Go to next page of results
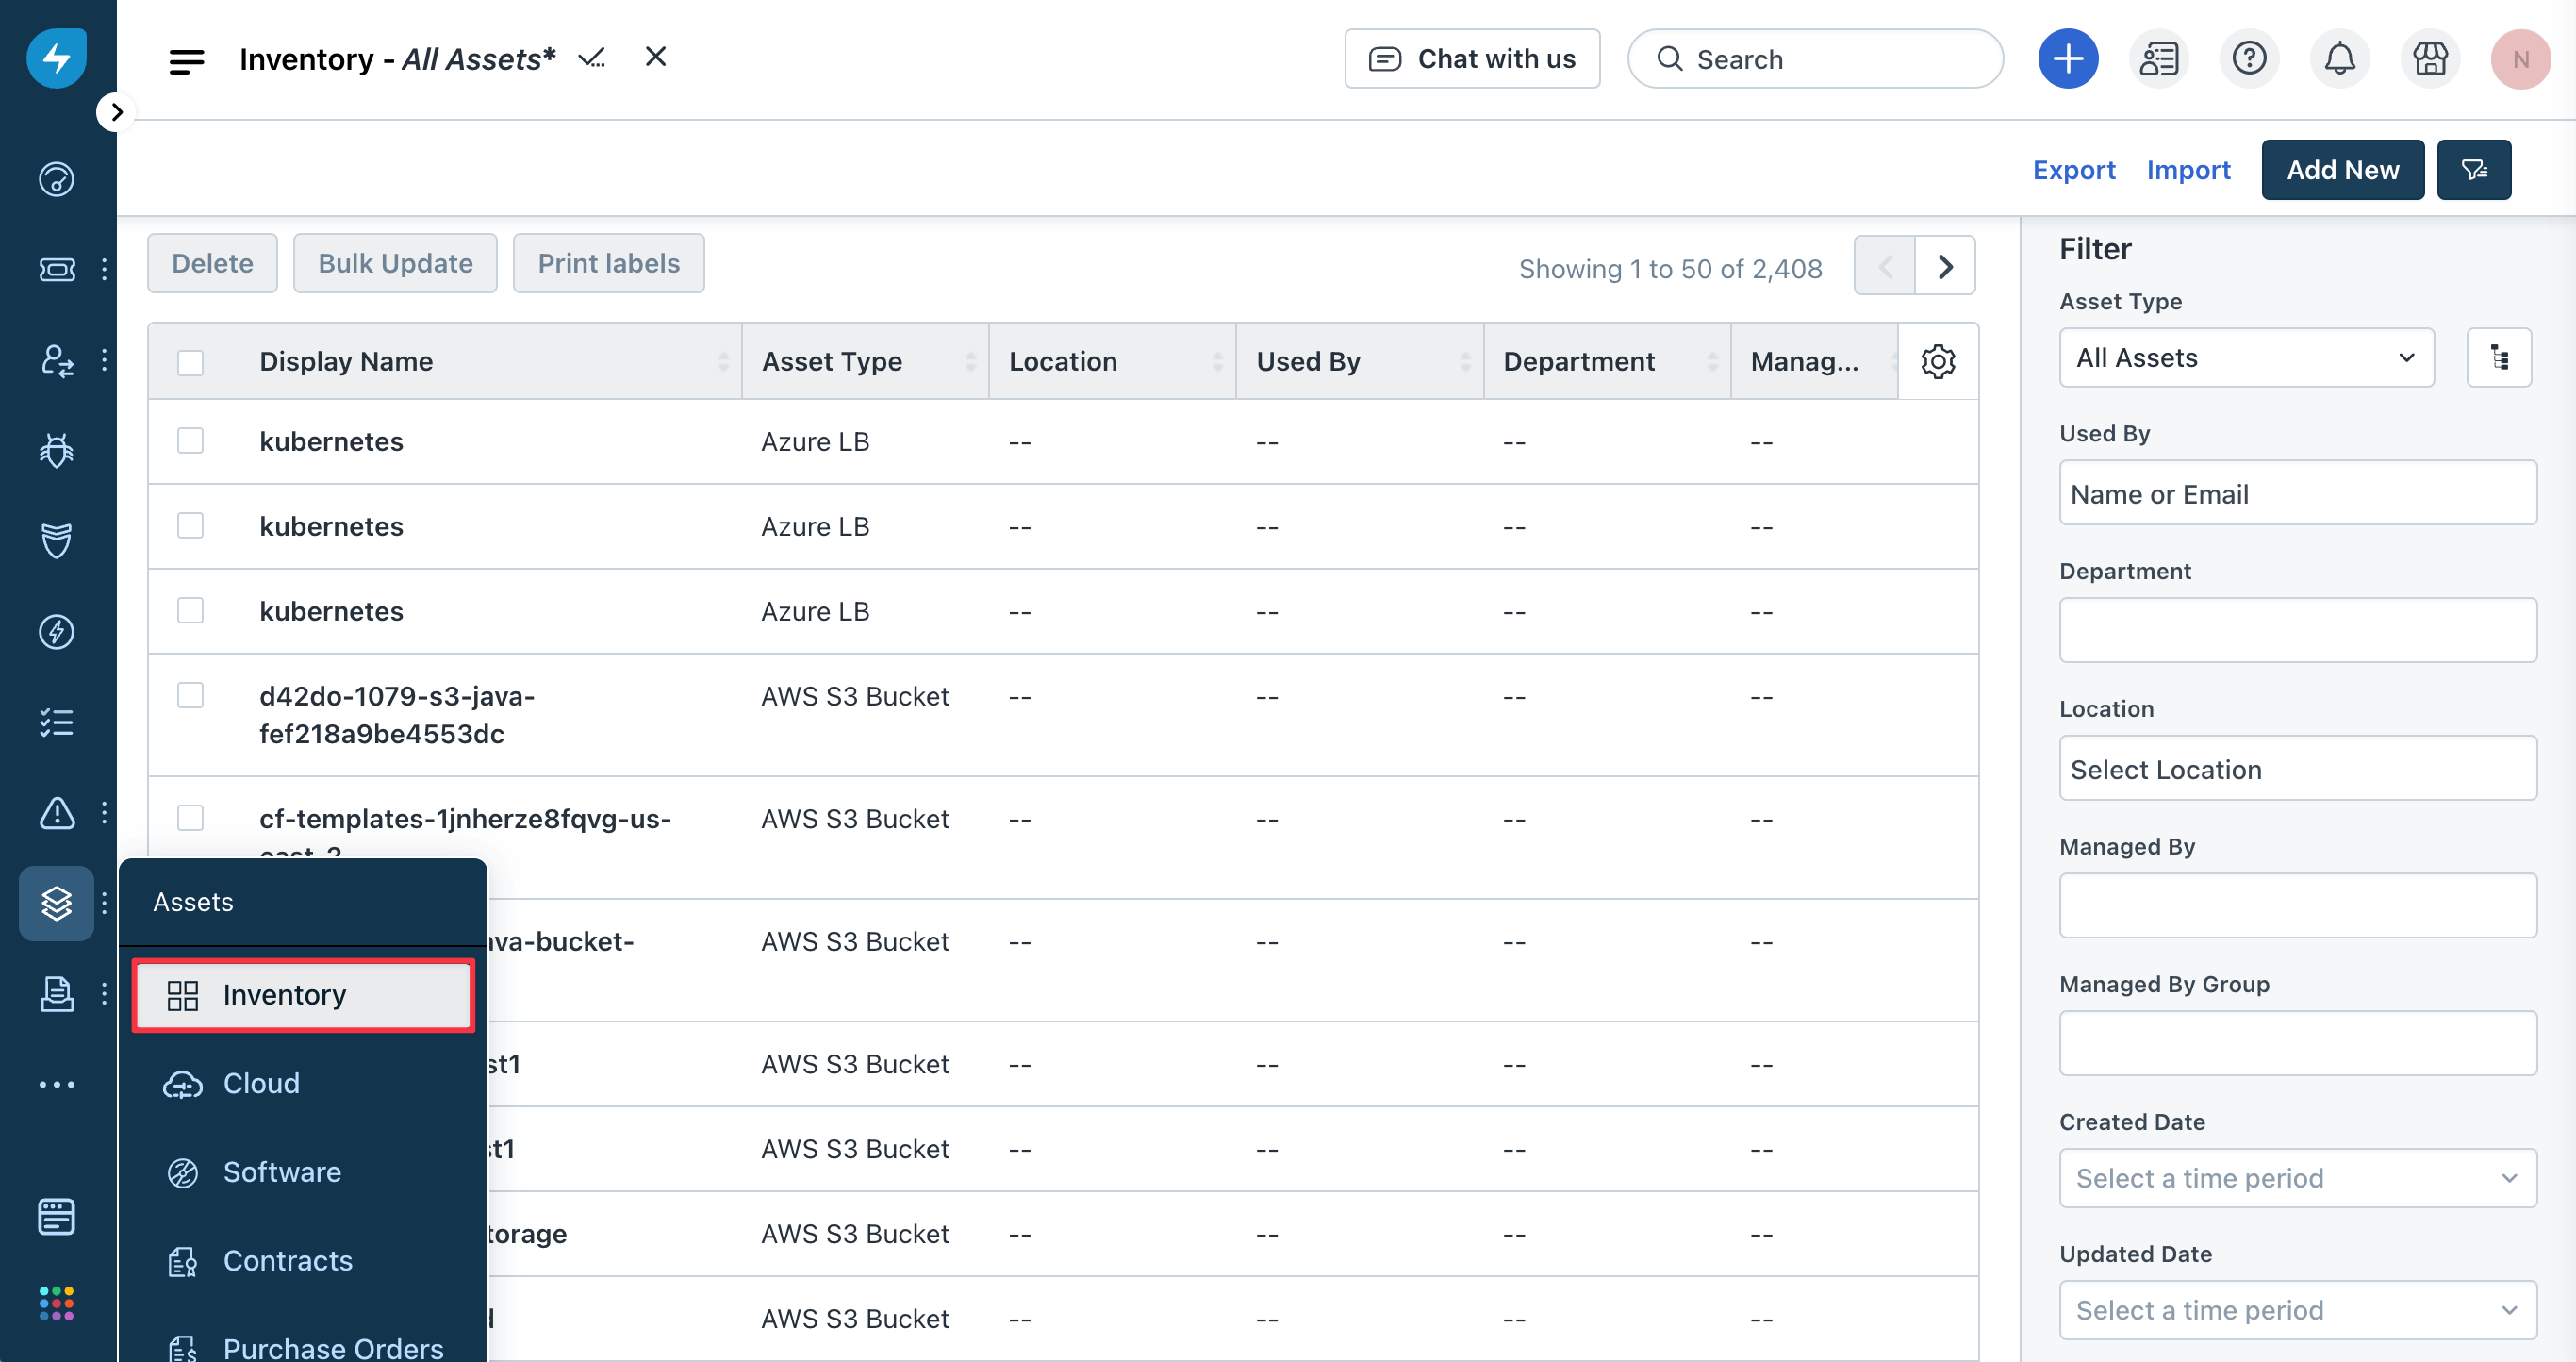The width and height of the screenshot is (2576, 1362). [x=1944, y=267]
